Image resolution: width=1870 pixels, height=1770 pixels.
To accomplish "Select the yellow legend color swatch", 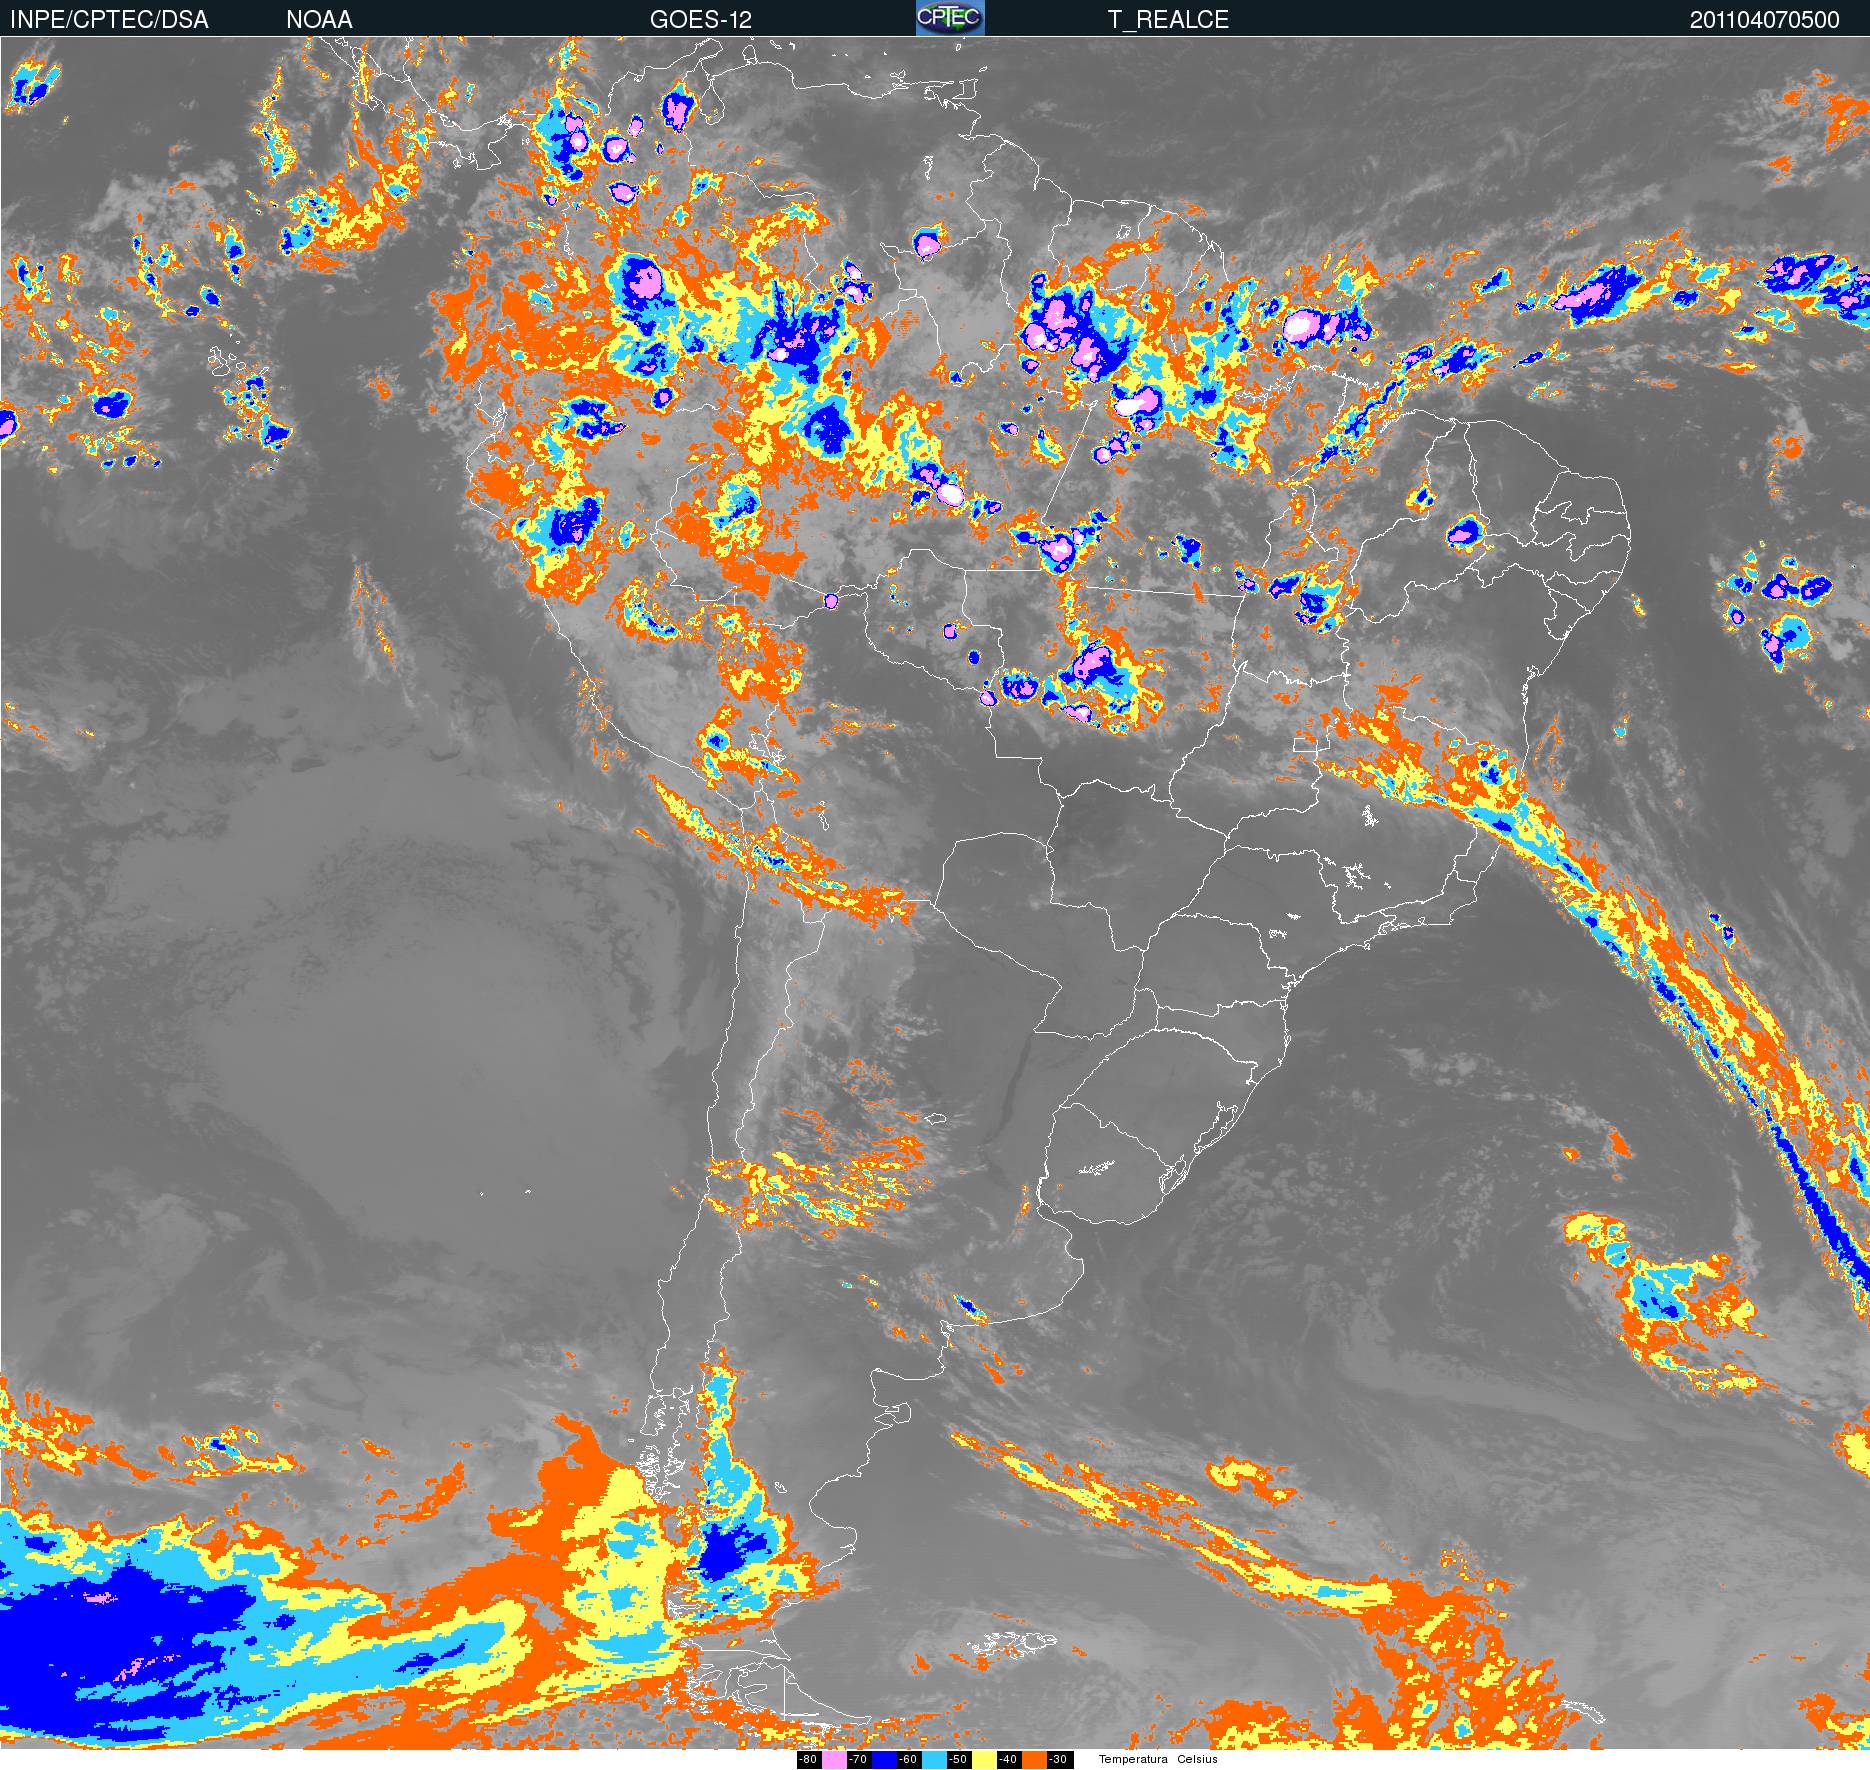I will (984, 1759).
